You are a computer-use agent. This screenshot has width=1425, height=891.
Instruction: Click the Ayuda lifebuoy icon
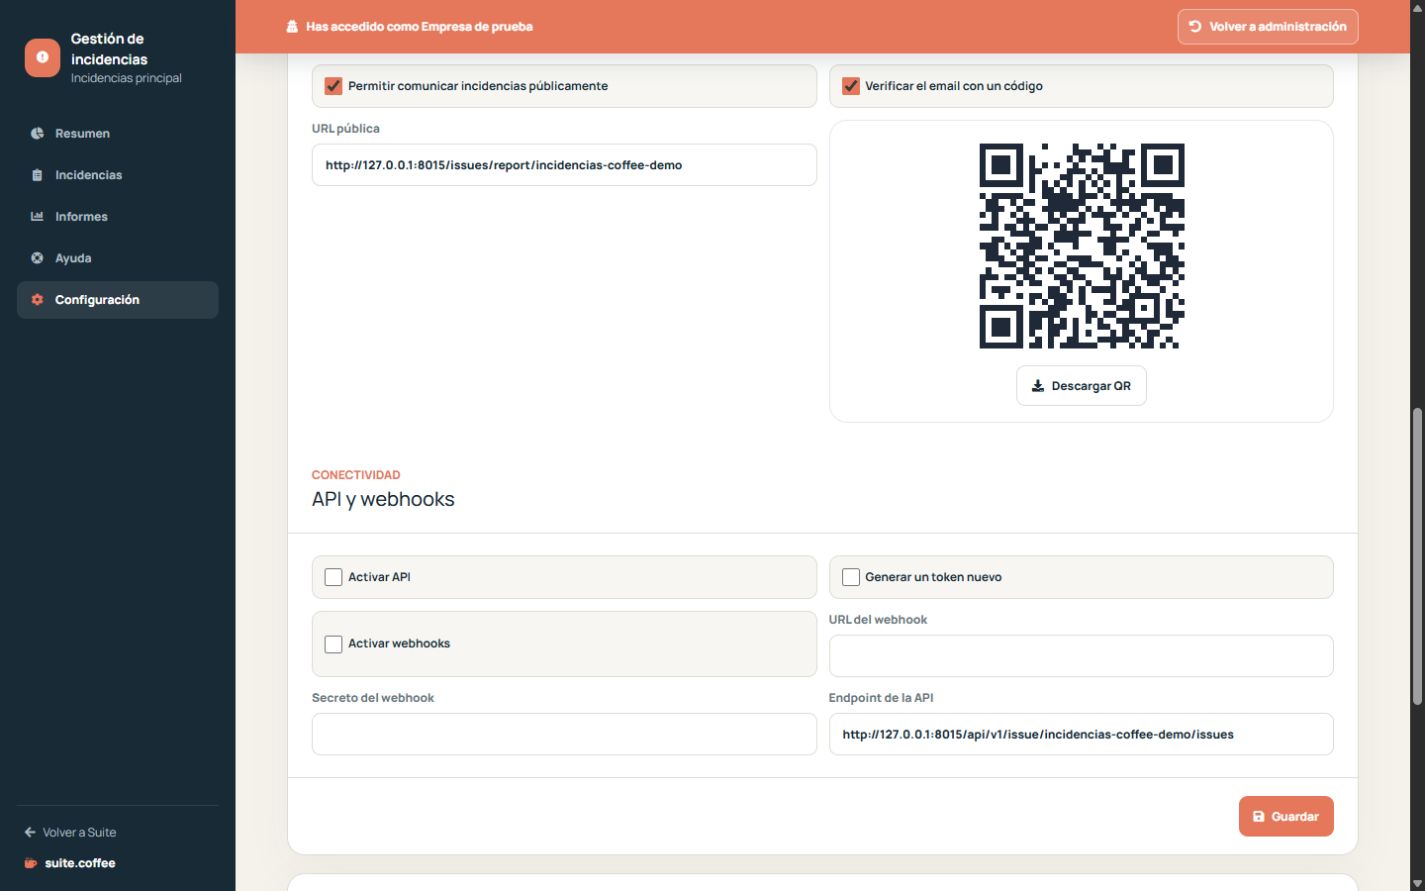(x=37, y=258)
